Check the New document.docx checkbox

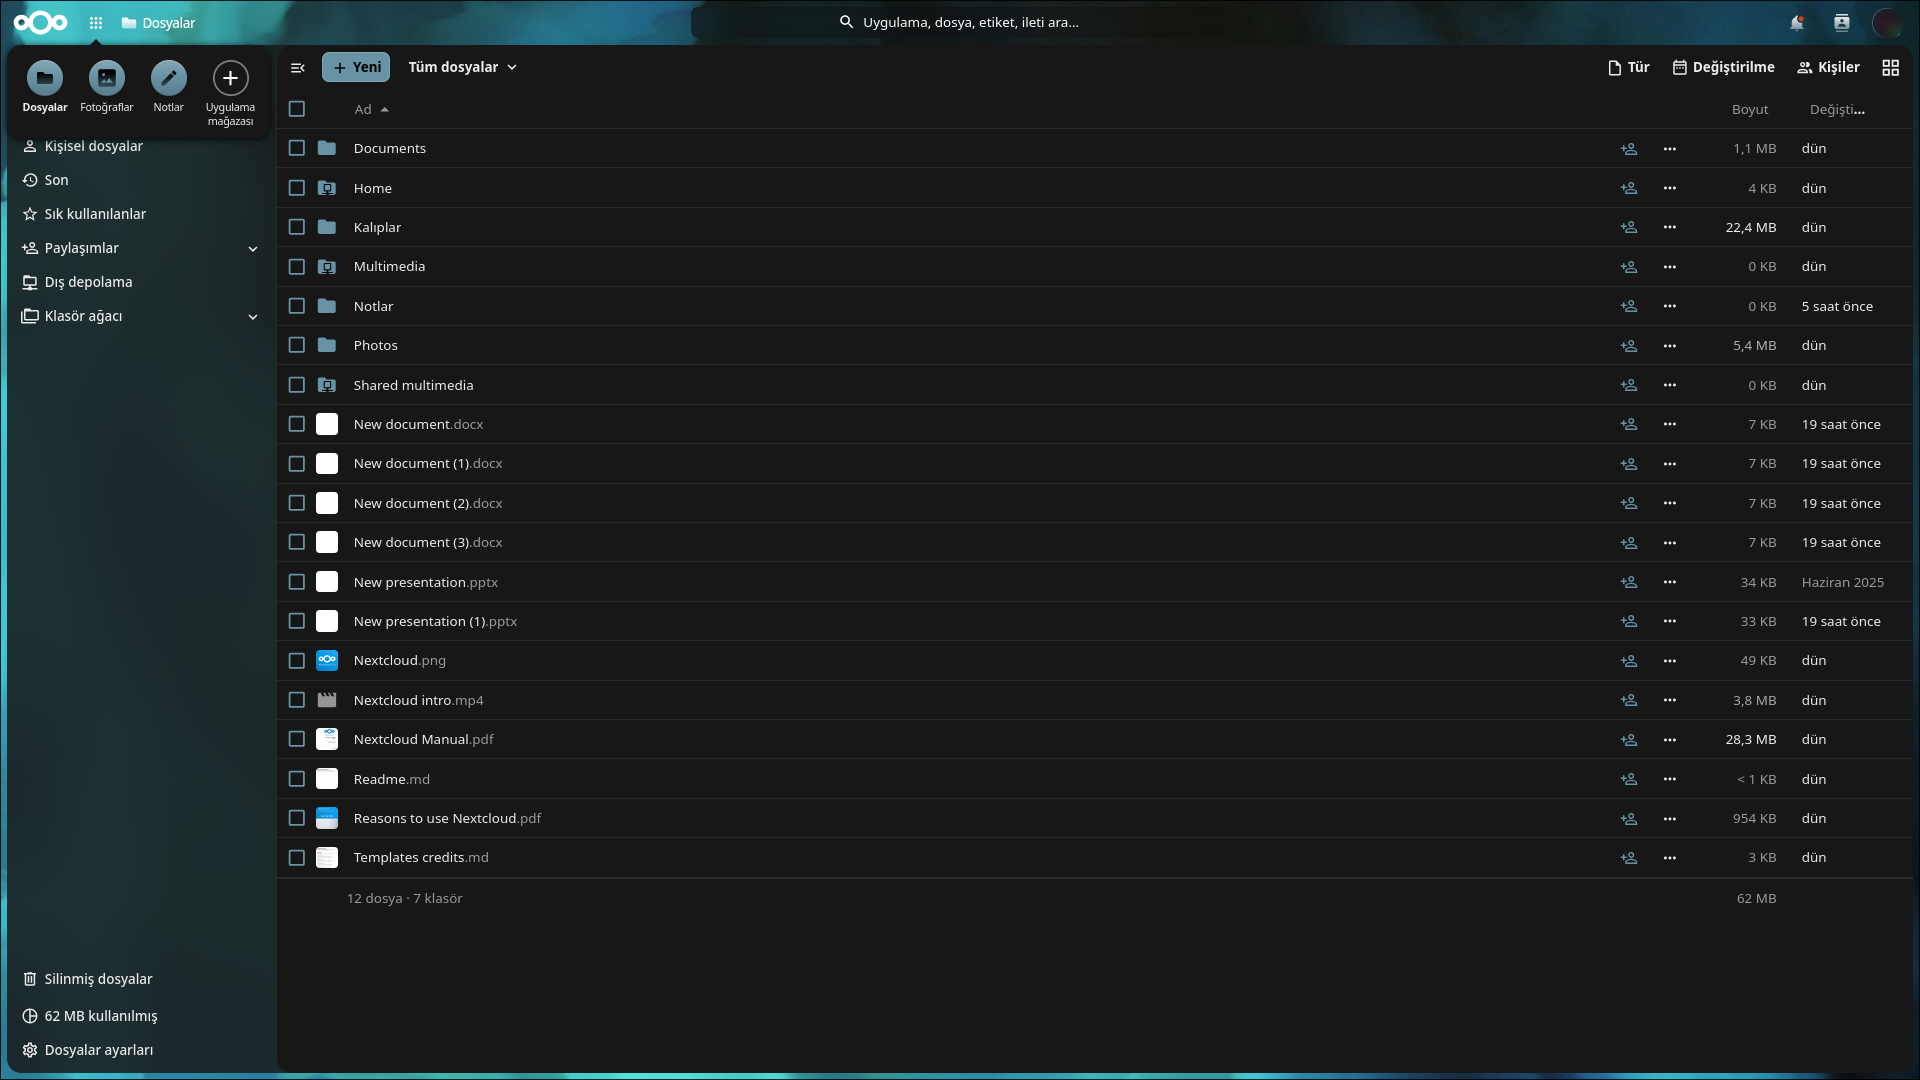297,424
